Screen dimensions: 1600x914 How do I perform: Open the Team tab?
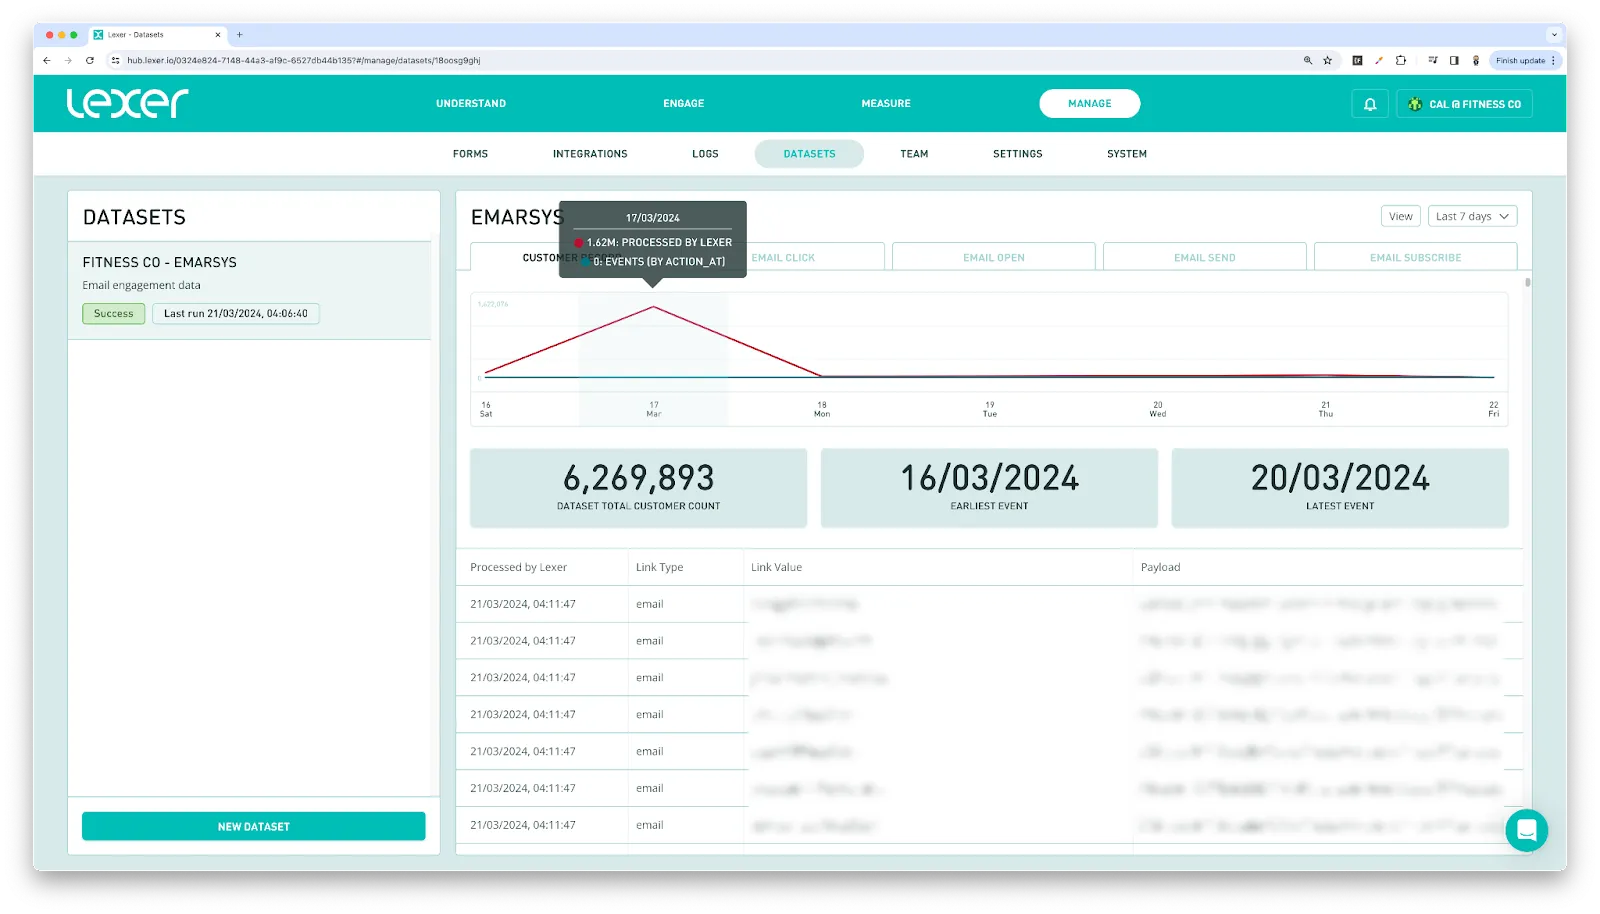point(914,154)
